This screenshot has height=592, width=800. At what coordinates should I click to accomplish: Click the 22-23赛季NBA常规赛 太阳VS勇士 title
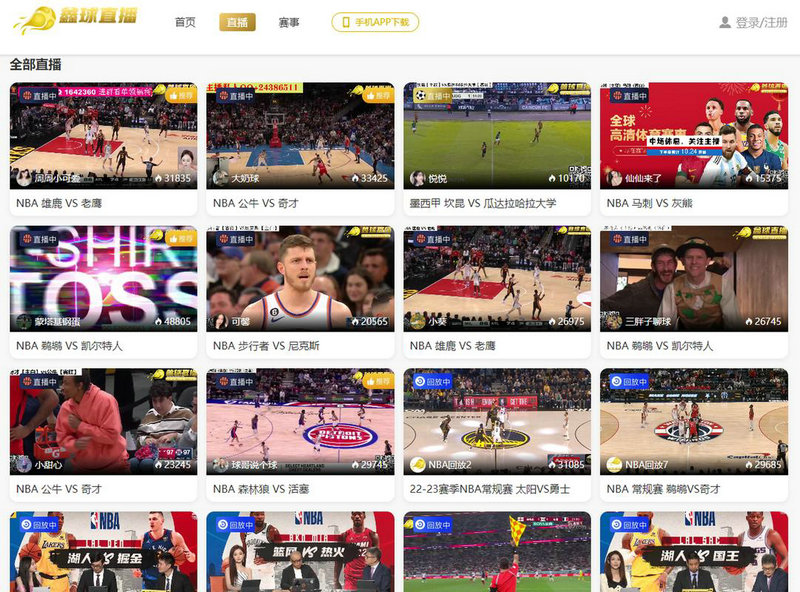coord(489,489)
